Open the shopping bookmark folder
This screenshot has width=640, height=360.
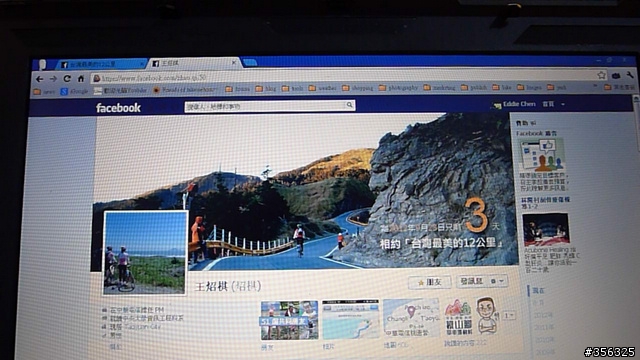pos(358,88)
